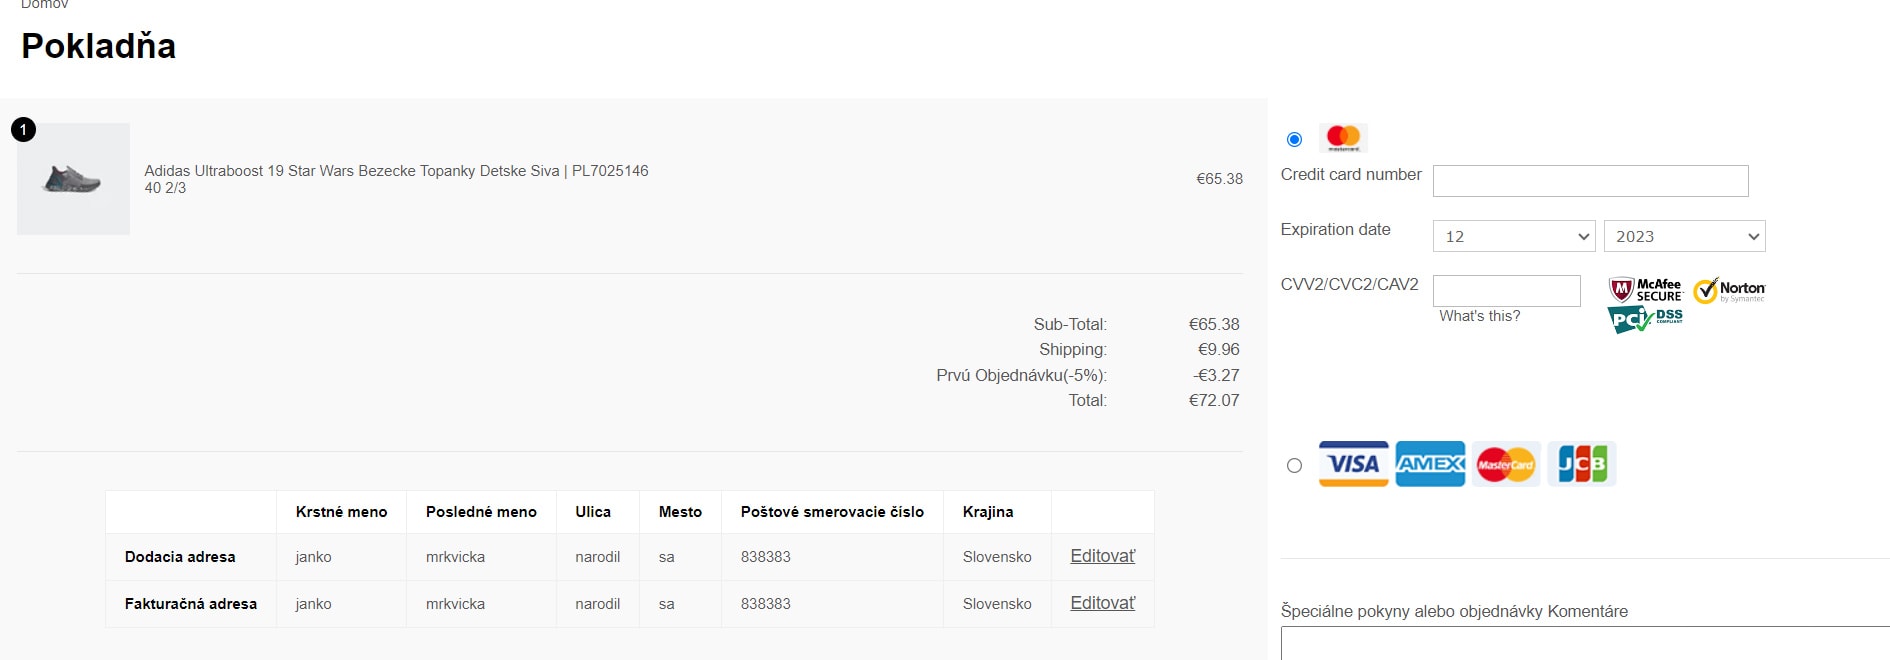Viewport: 1890px width, 660px height.
Task: Click the Mastercard logo icon beside selected radio
Action: pyautogui.click(x=1343, y=137)
